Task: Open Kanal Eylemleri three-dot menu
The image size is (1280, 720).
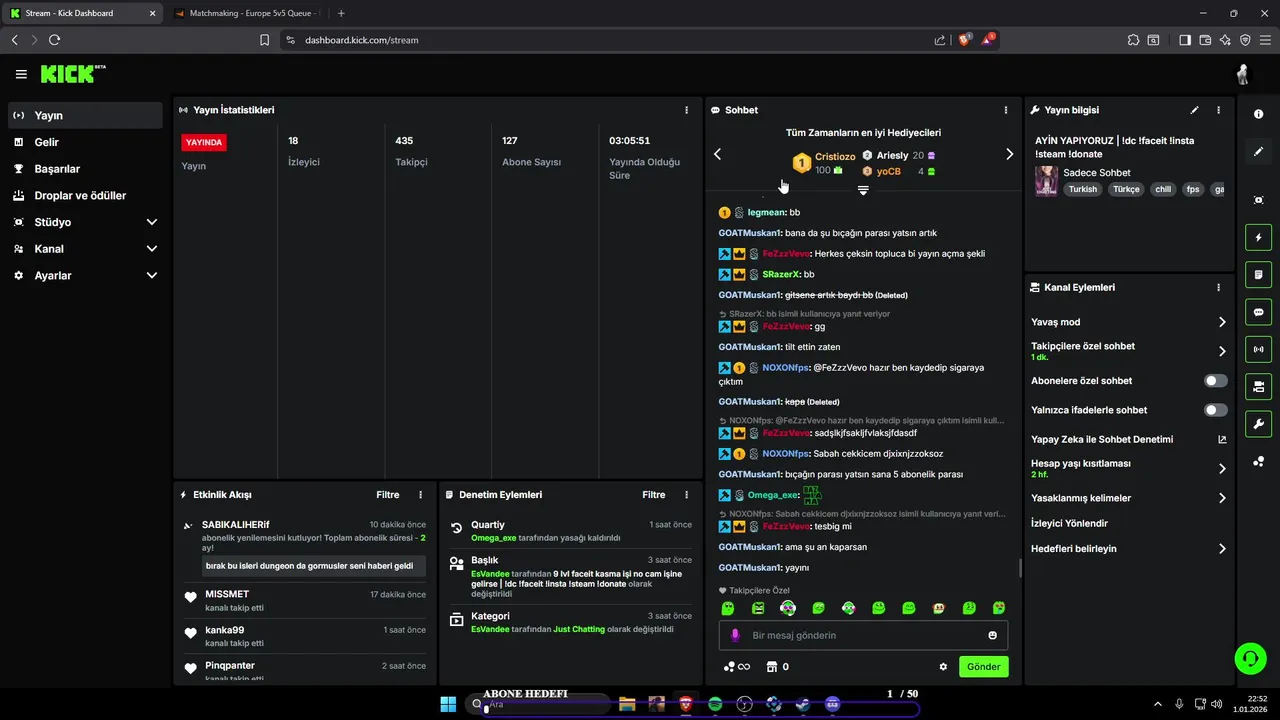Action: [x=1218, y=287]
